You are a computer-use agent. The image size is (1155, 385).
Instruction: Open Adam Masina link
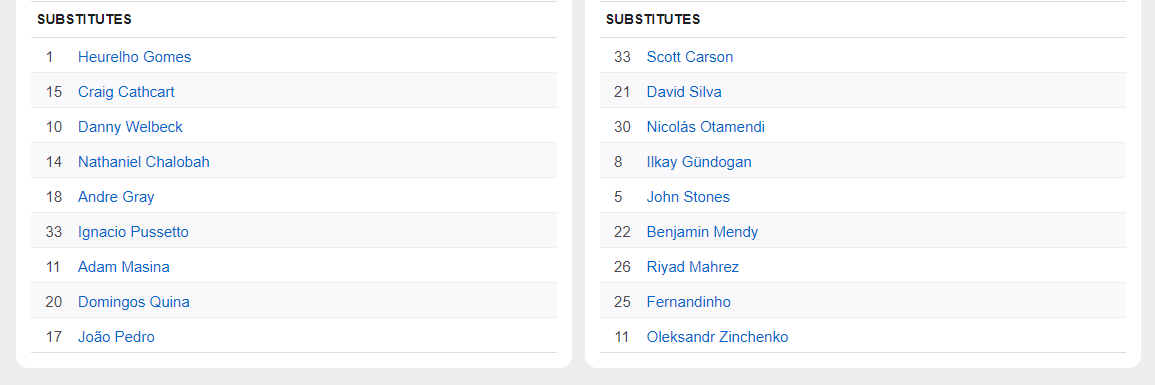pos(124,266)
